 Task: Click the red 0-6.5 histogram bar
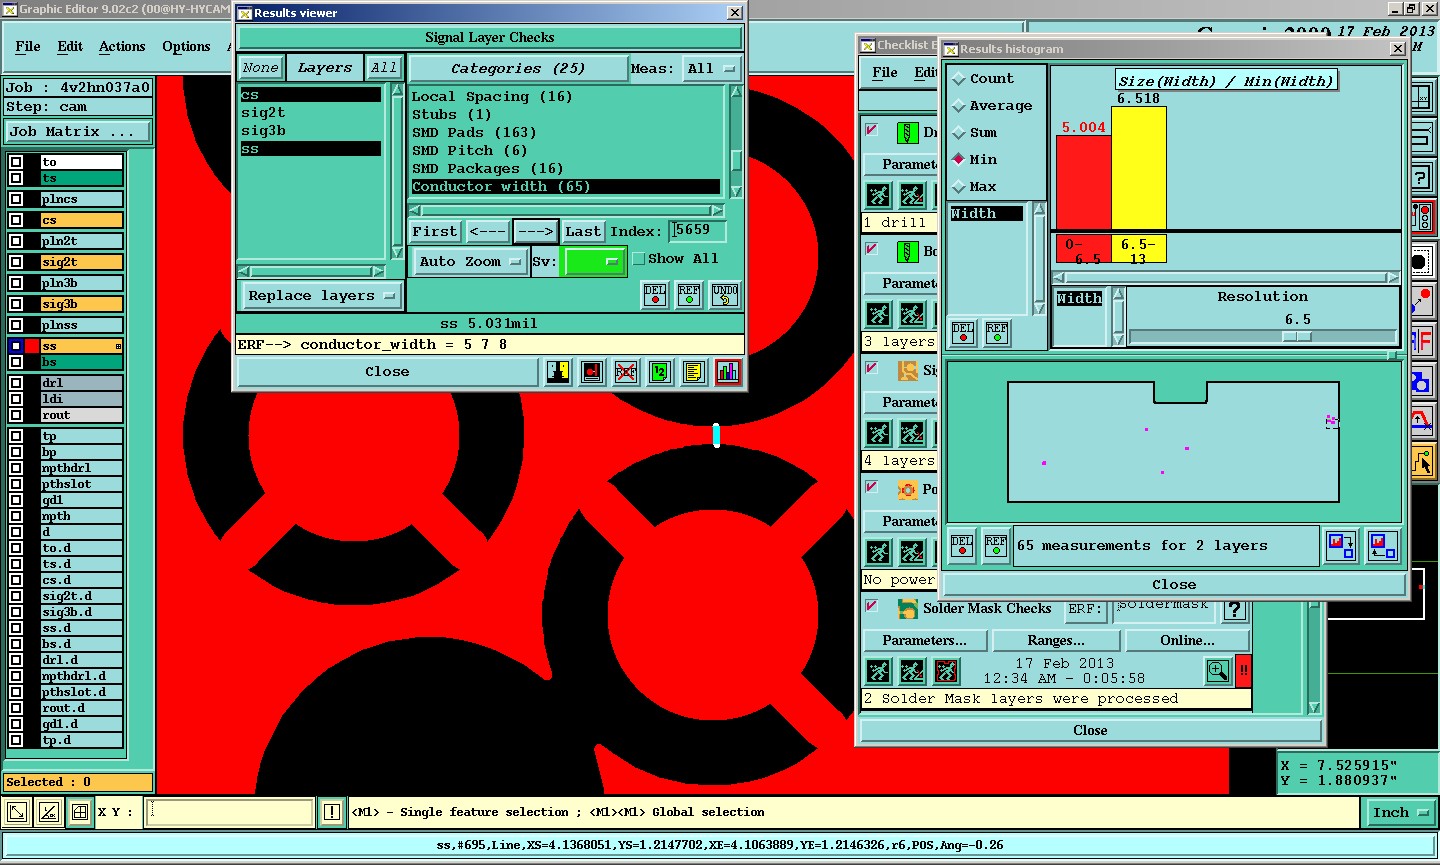(1084, 183)
